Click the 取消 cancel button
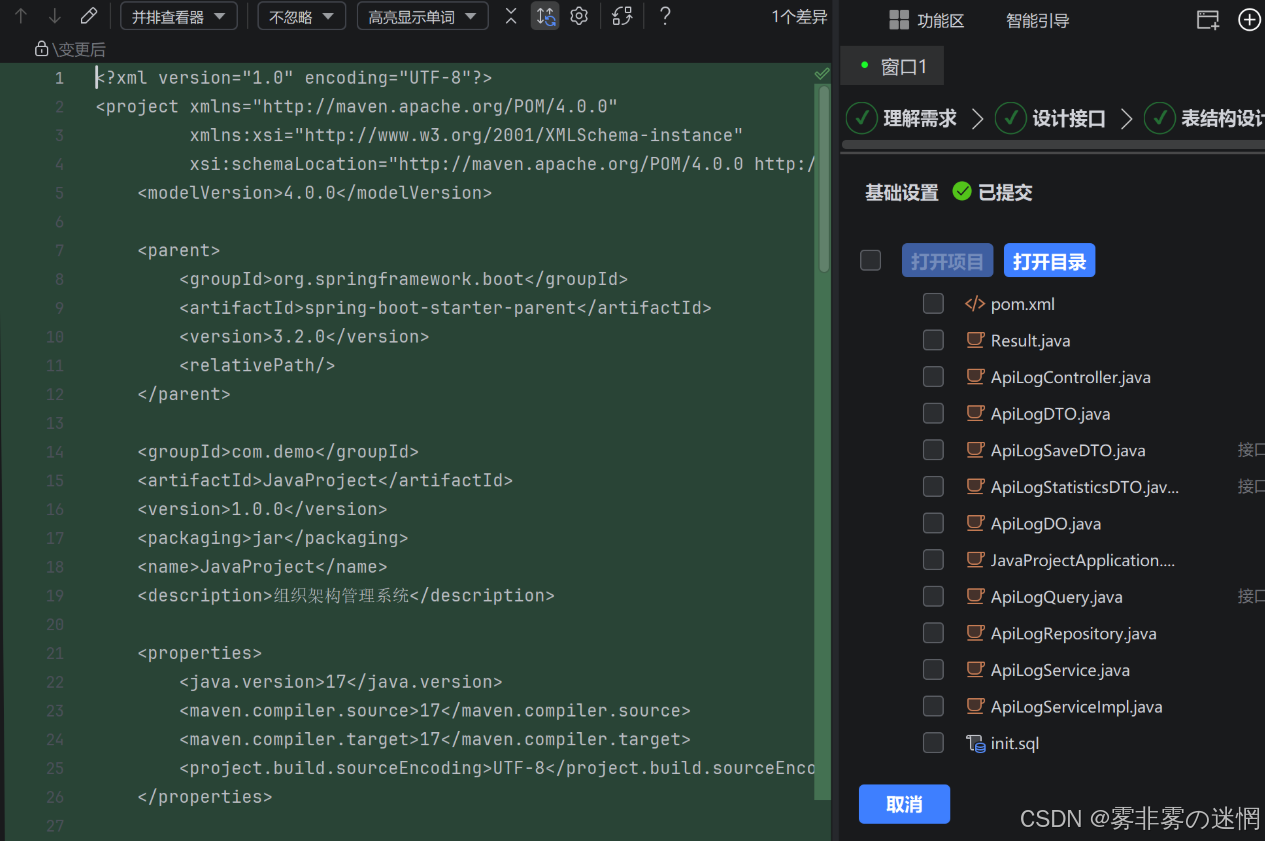 904,804
